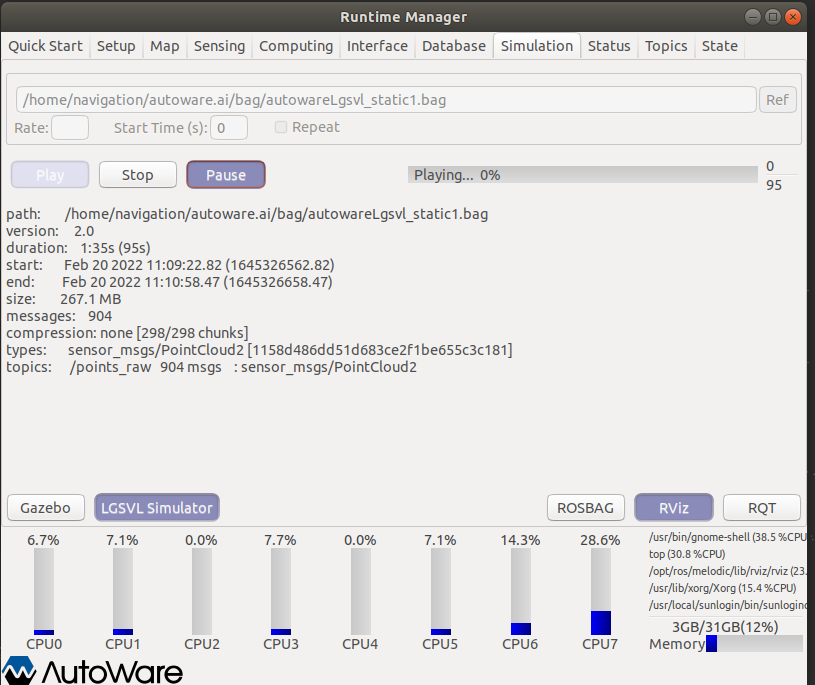Viewport: 815px width, 685px height.
Task: Open the ROSBAG tool
Action: [586, 508]
